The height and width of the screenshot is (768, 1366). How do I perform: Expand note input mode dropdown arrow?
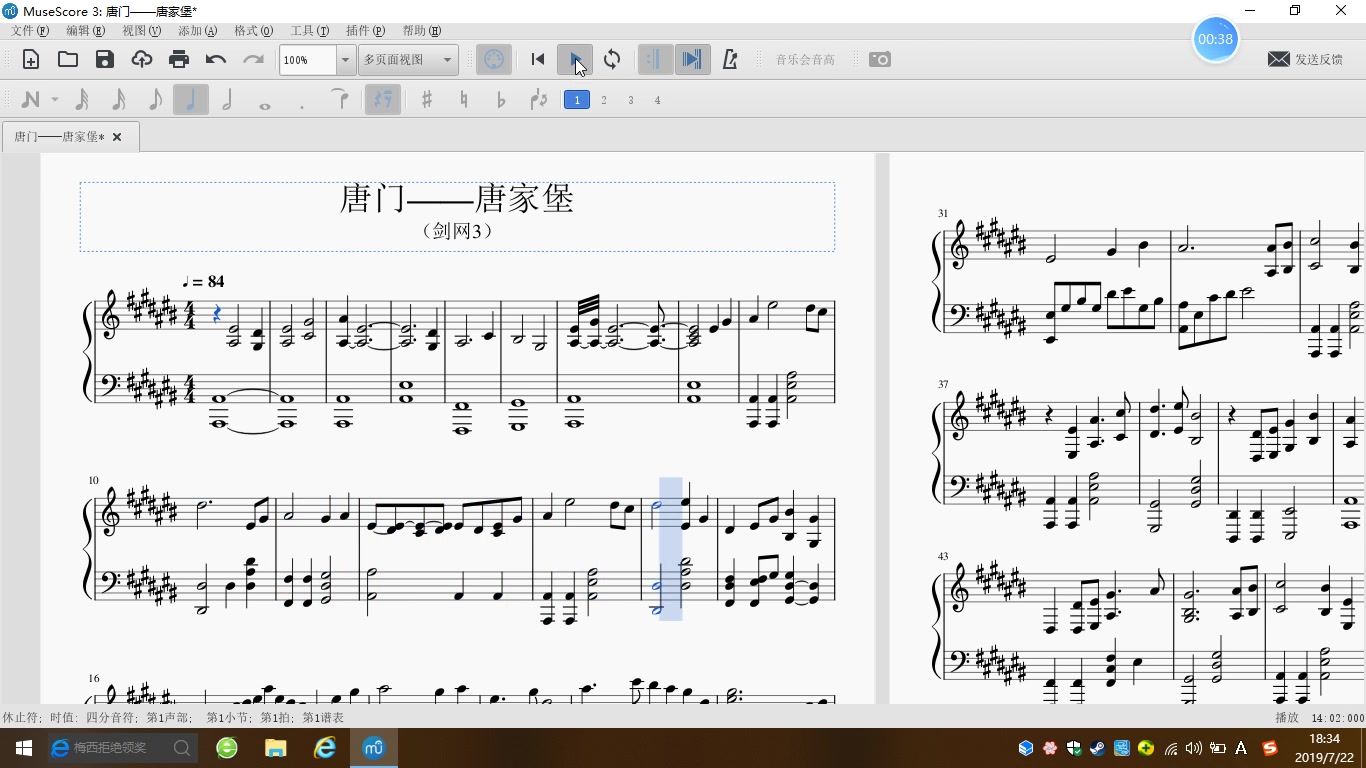55,100
